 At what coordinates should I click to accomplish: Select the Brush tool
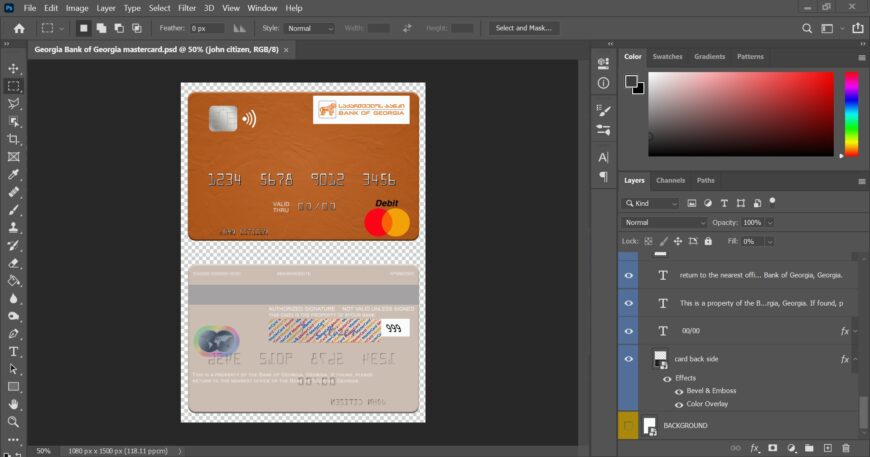[13, 210]
